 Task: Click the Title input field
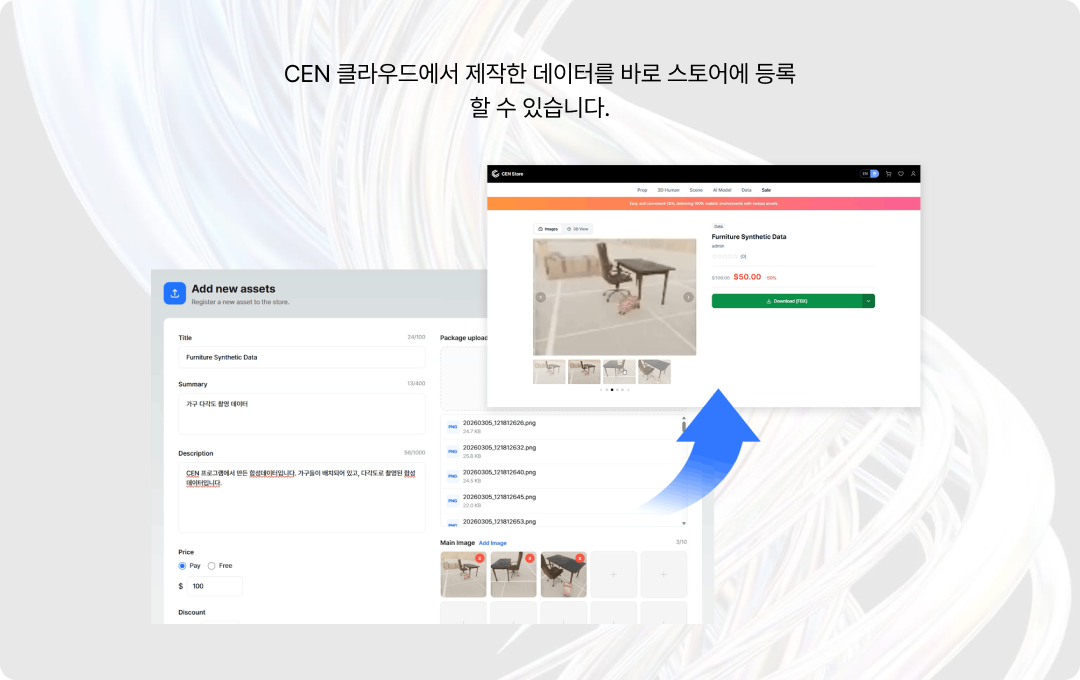[301, 357]
